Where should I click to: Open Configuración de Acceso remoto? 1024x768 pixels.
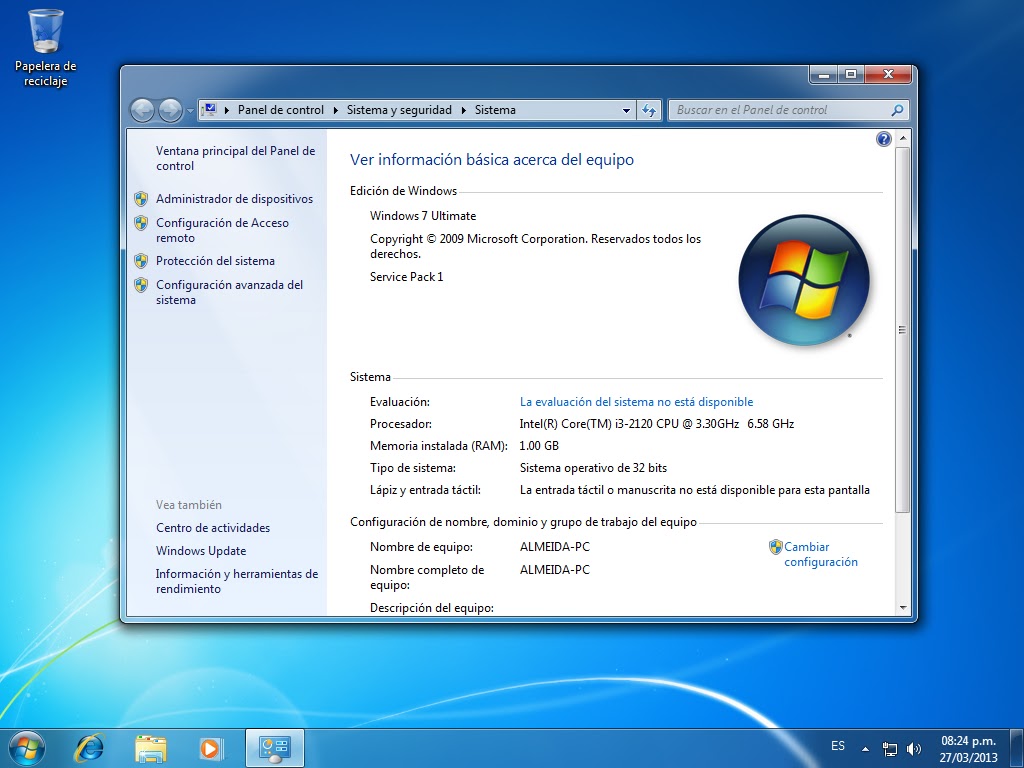point(222,231)
